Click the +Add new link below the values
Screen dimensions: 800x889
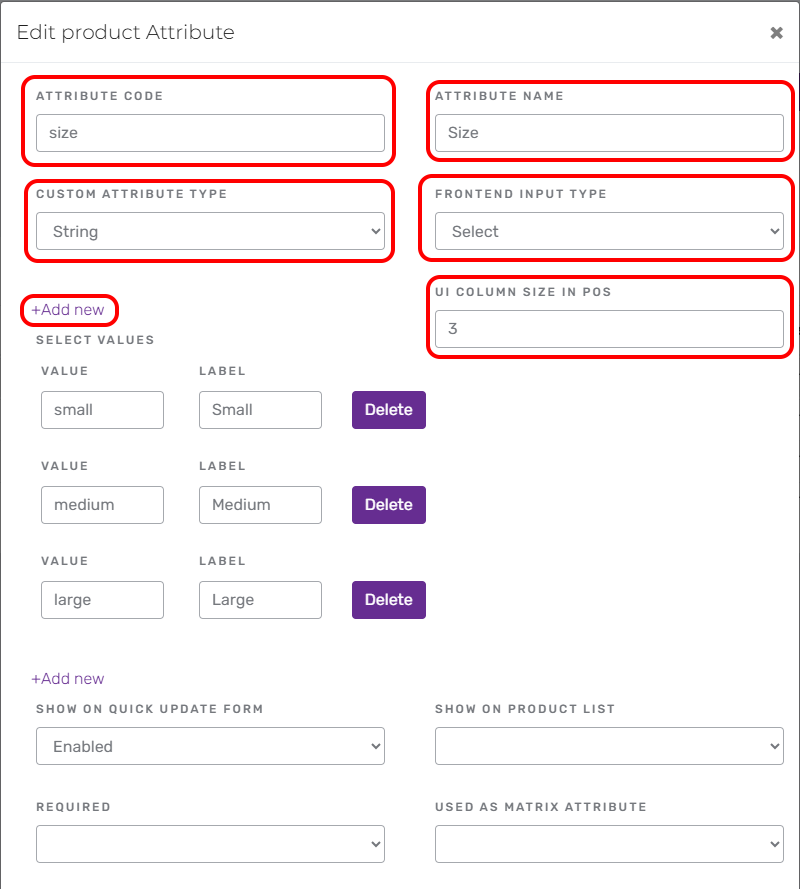[x=67, y=679]
